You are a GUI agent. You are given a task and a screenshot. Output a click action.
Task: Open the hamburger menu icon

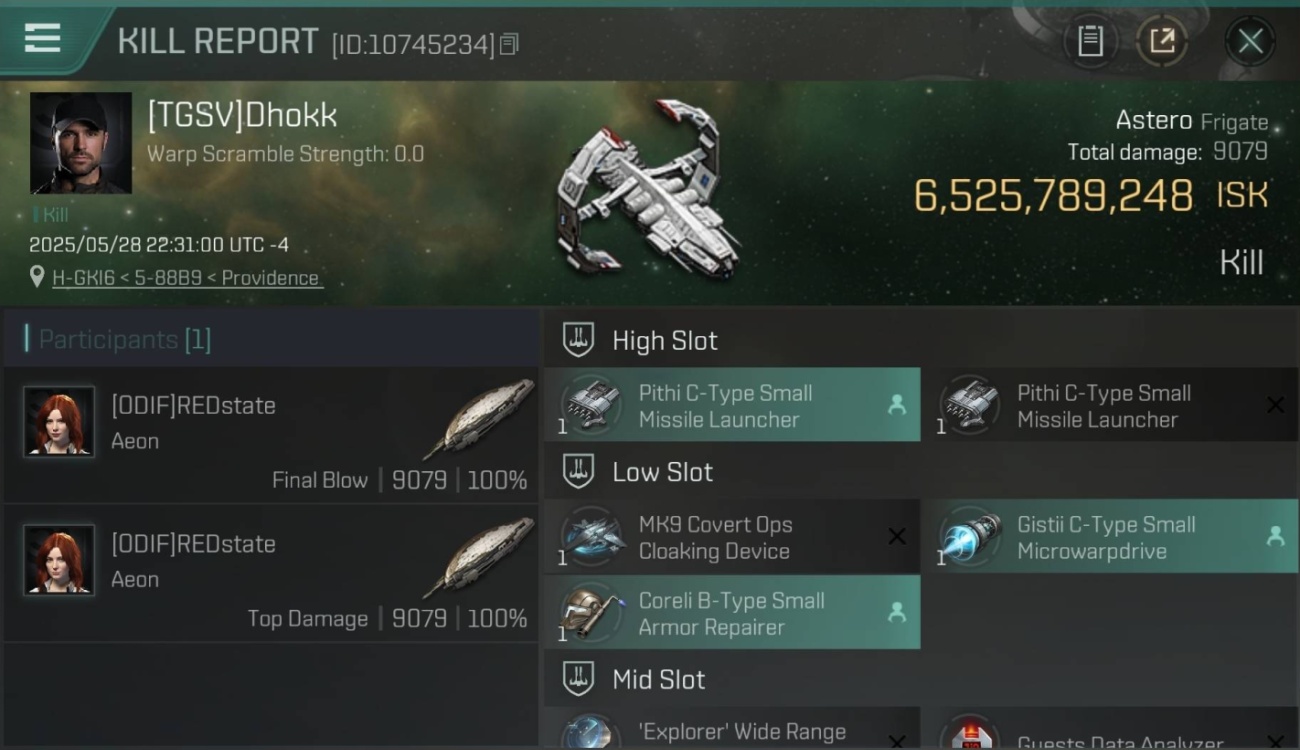pyautogui.click(x=42, y=39)
